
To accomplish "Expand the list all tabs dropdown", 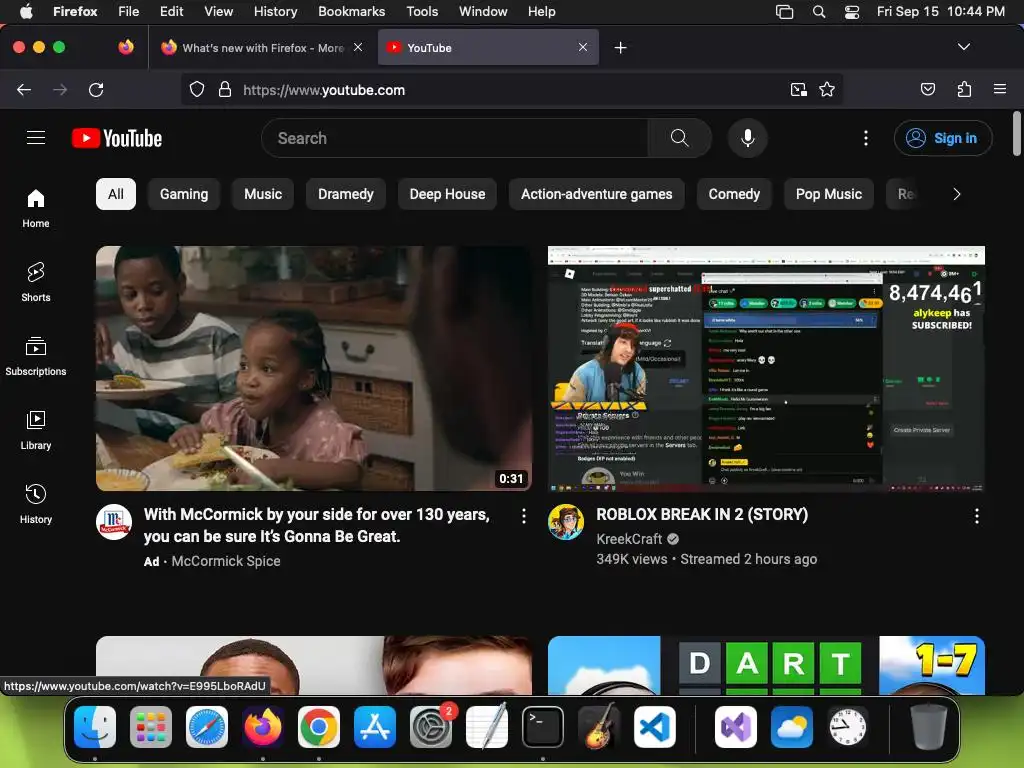I will click(963, 47).
